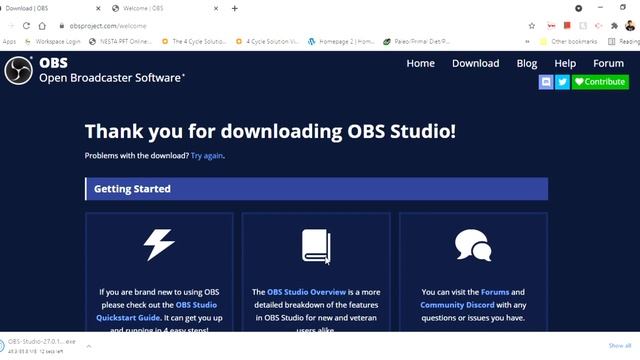
Task: Click the Open Broadcaster Software title
Action: pyautogui.click(x=112, y=78)
